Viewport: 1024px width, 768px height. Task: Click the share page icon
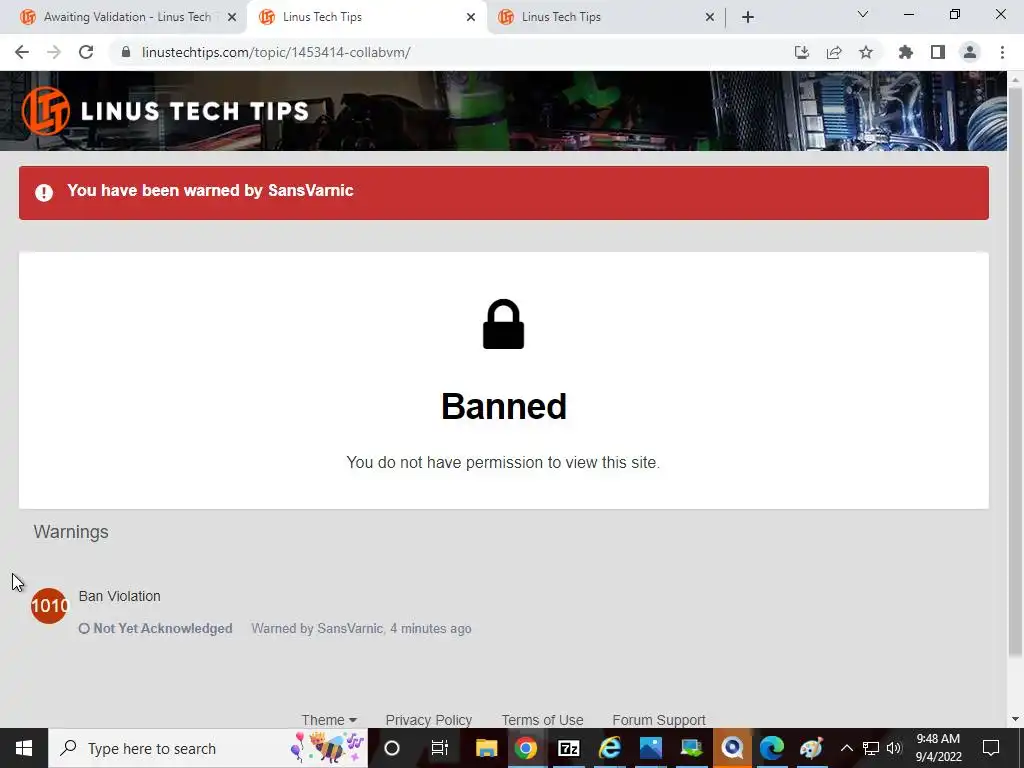(834, 52)
